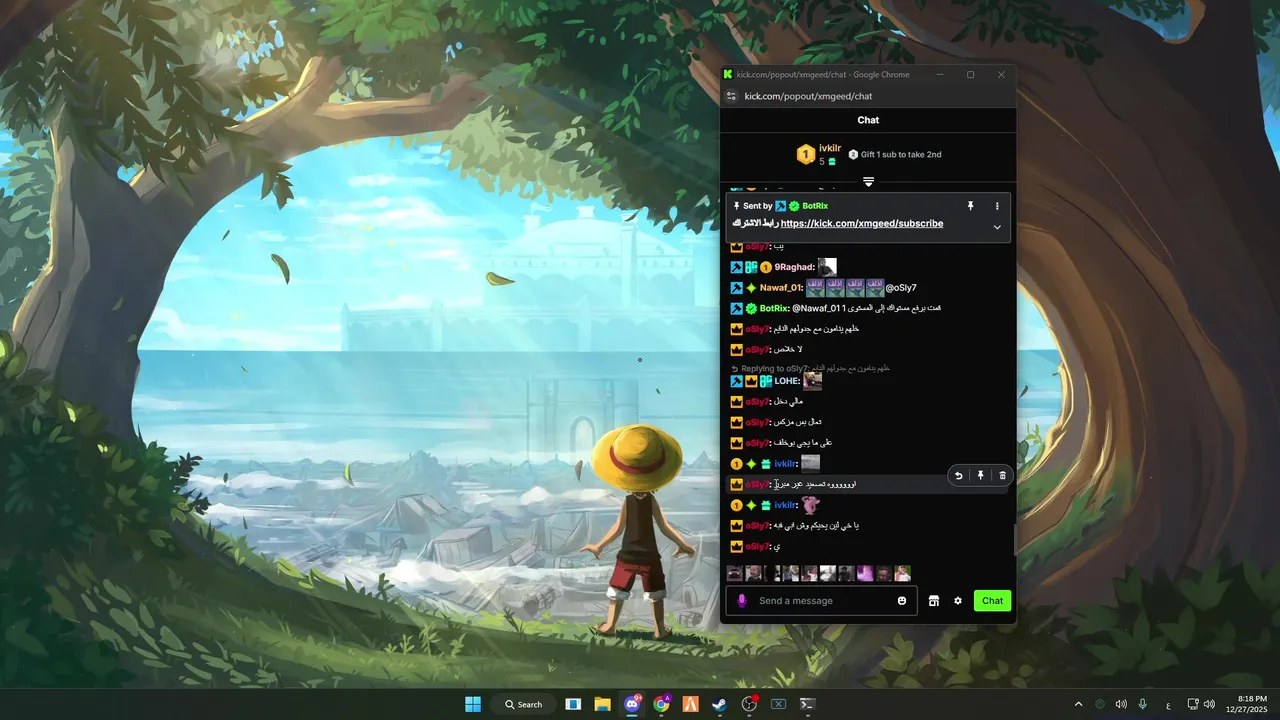Click the chat window scrollbar
Image resolution: width=1280 pixels, height=720 pixels.
click(1015, 540)
